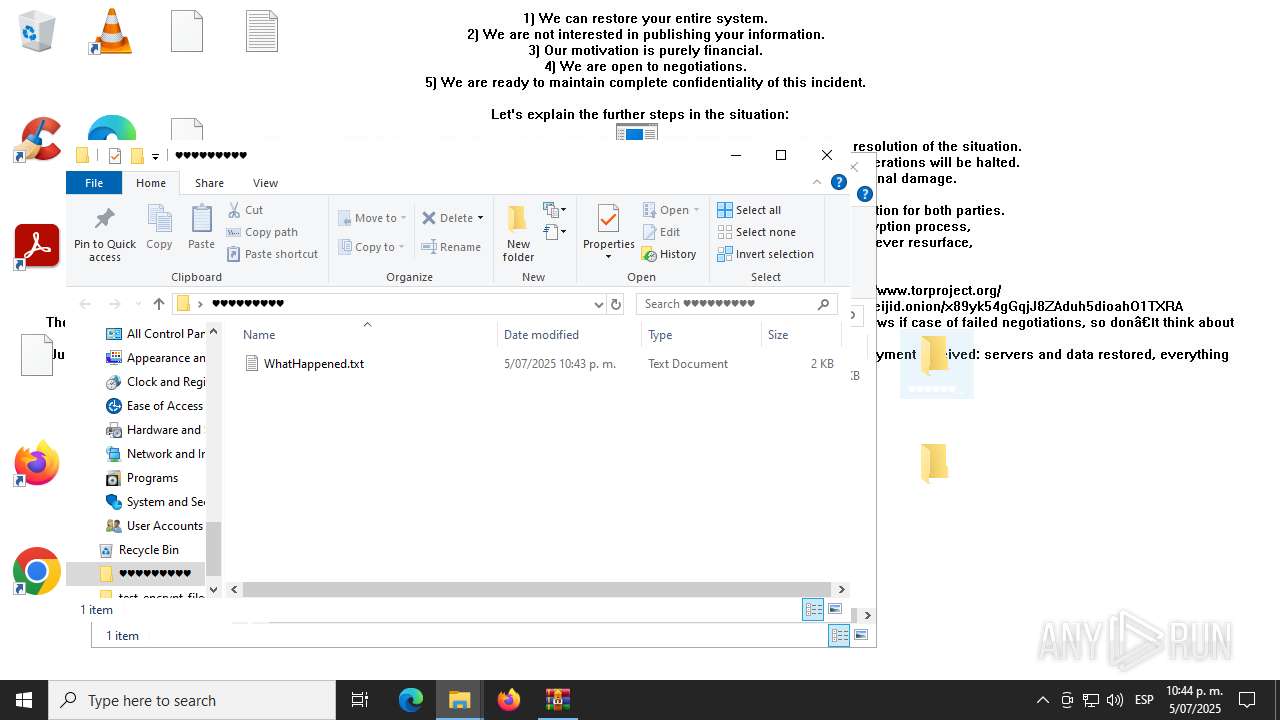Select the WhatHappened.txt file
This screenshot has width=1280, height=720.
pyautogui.click(x=314, y=364)
